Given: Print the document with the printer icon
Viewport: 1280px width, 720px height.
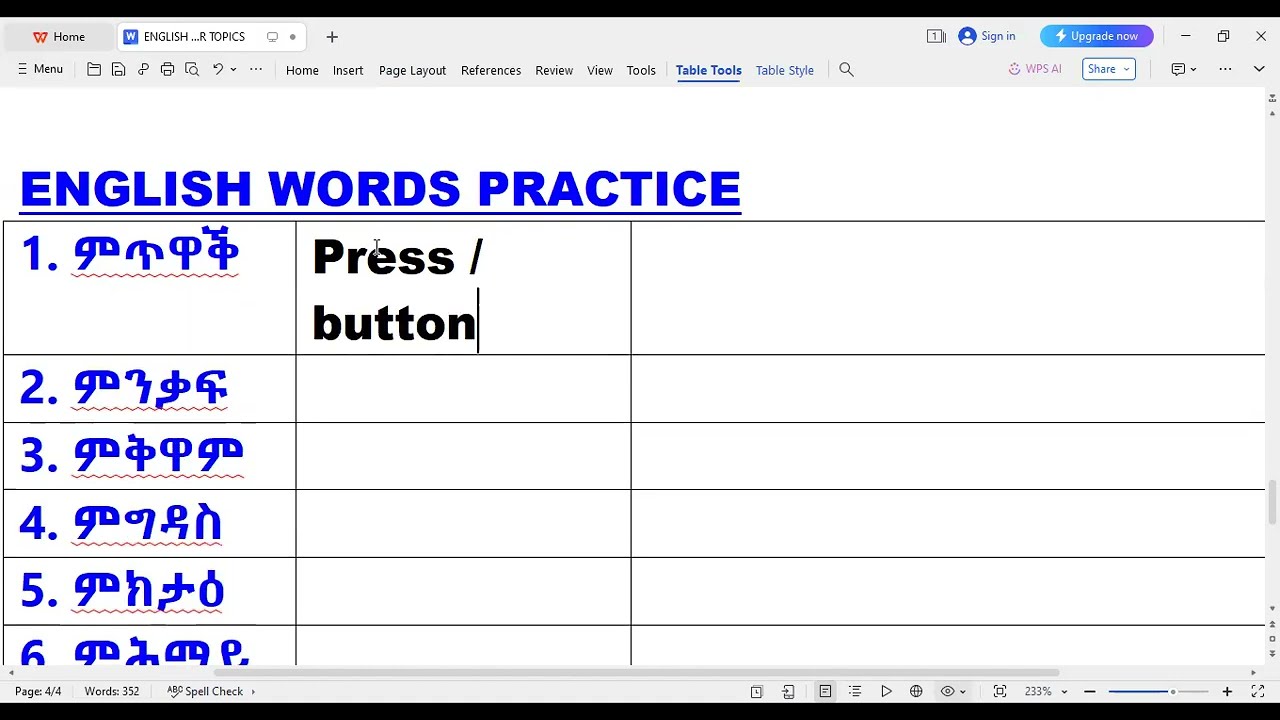Looking at the screenshot, I should tap(167, 70).
